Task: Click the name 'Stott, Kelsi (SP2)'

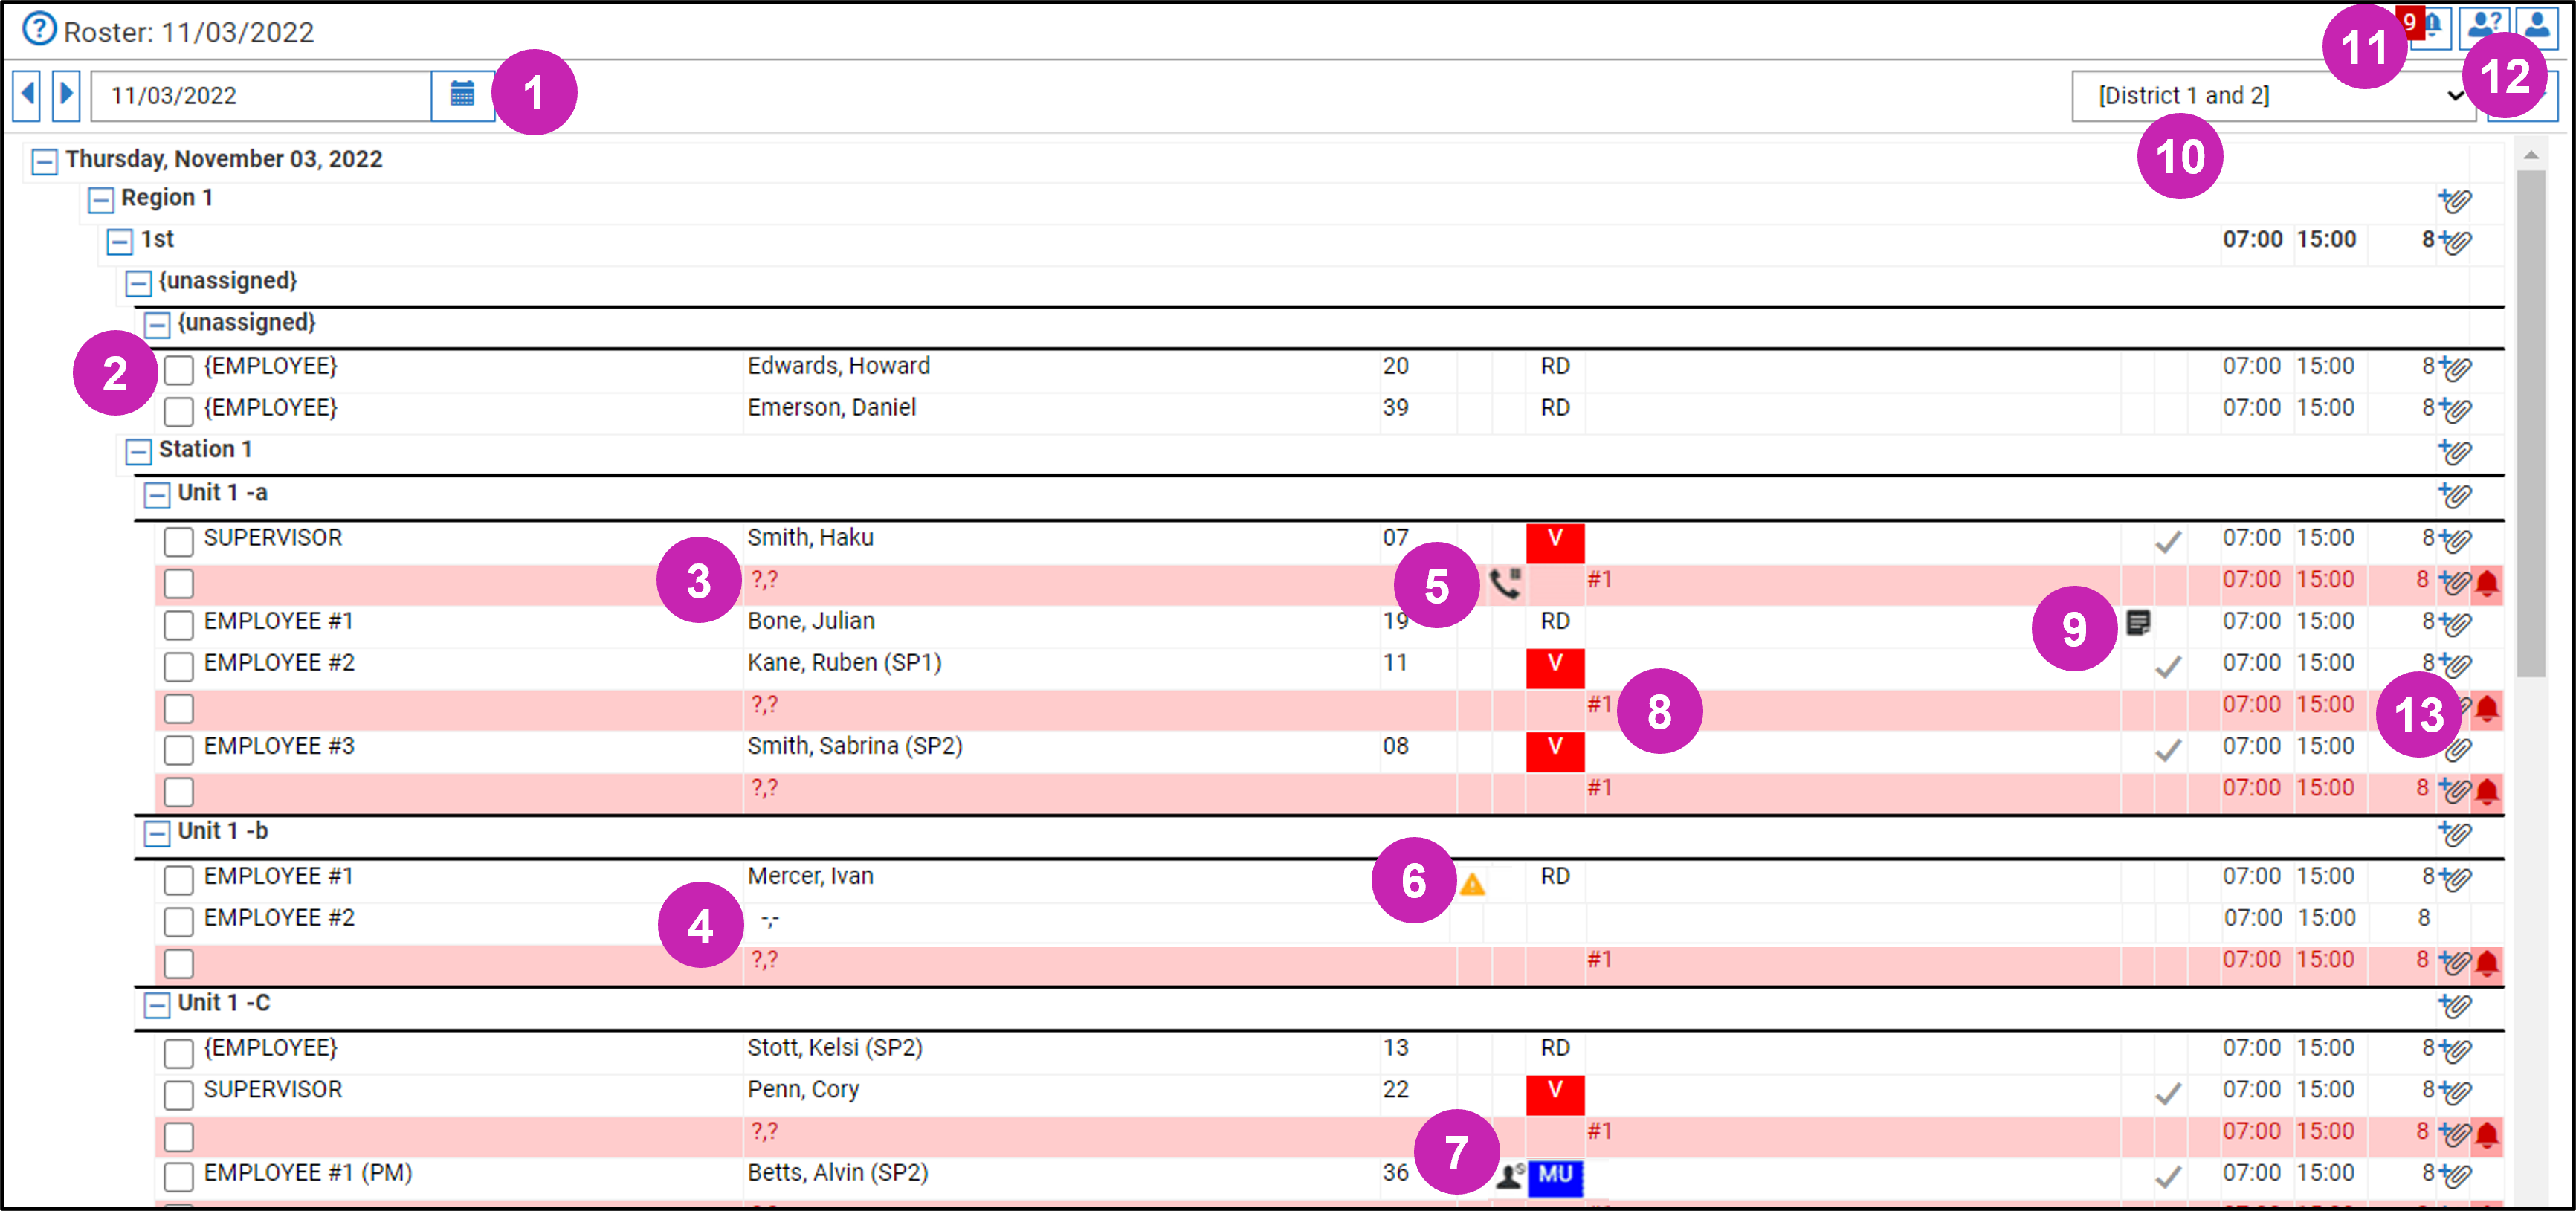Action: (x=835, y=1048)
